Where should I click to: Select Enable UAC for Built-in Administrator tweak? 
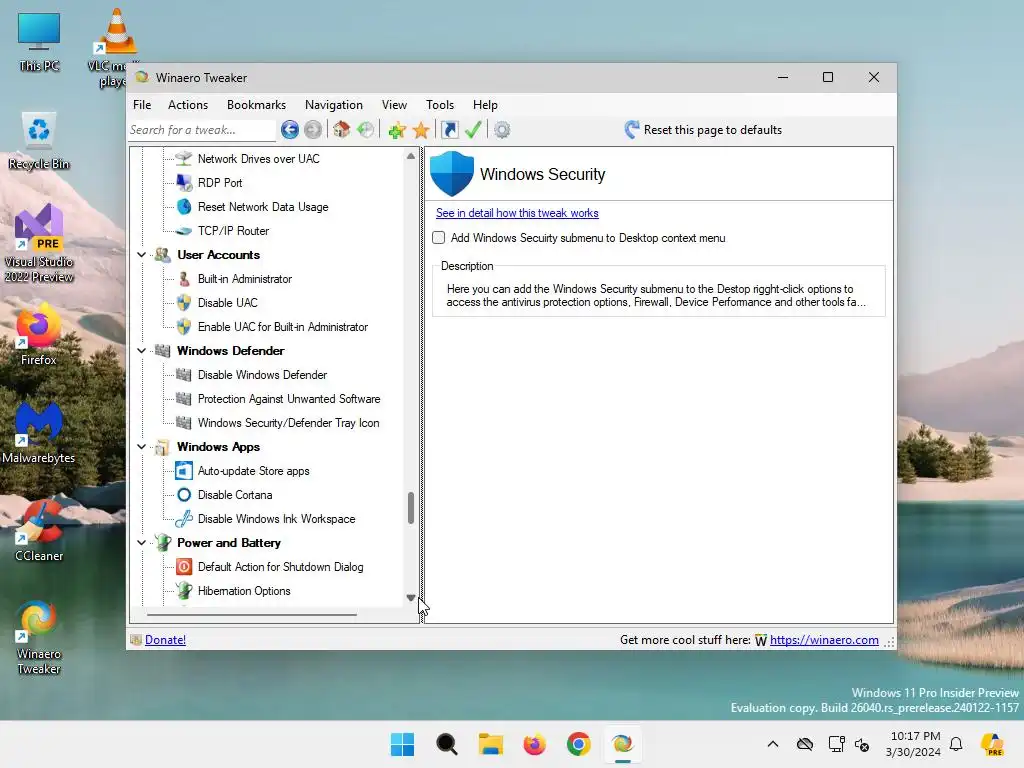coord(282,327)
